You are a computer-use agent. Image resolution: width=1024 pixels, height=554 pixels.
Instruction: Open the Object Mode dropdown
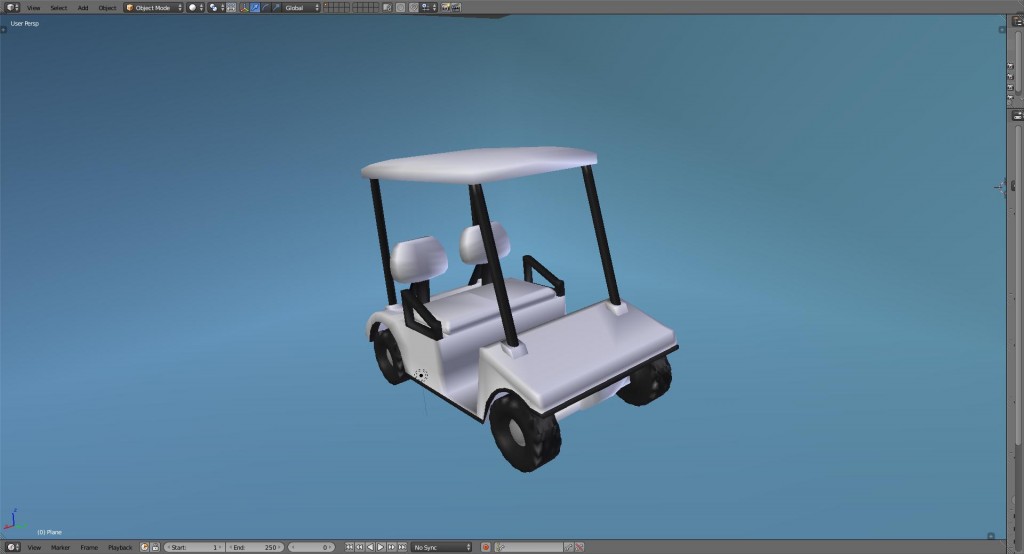(x=153, y=7)
